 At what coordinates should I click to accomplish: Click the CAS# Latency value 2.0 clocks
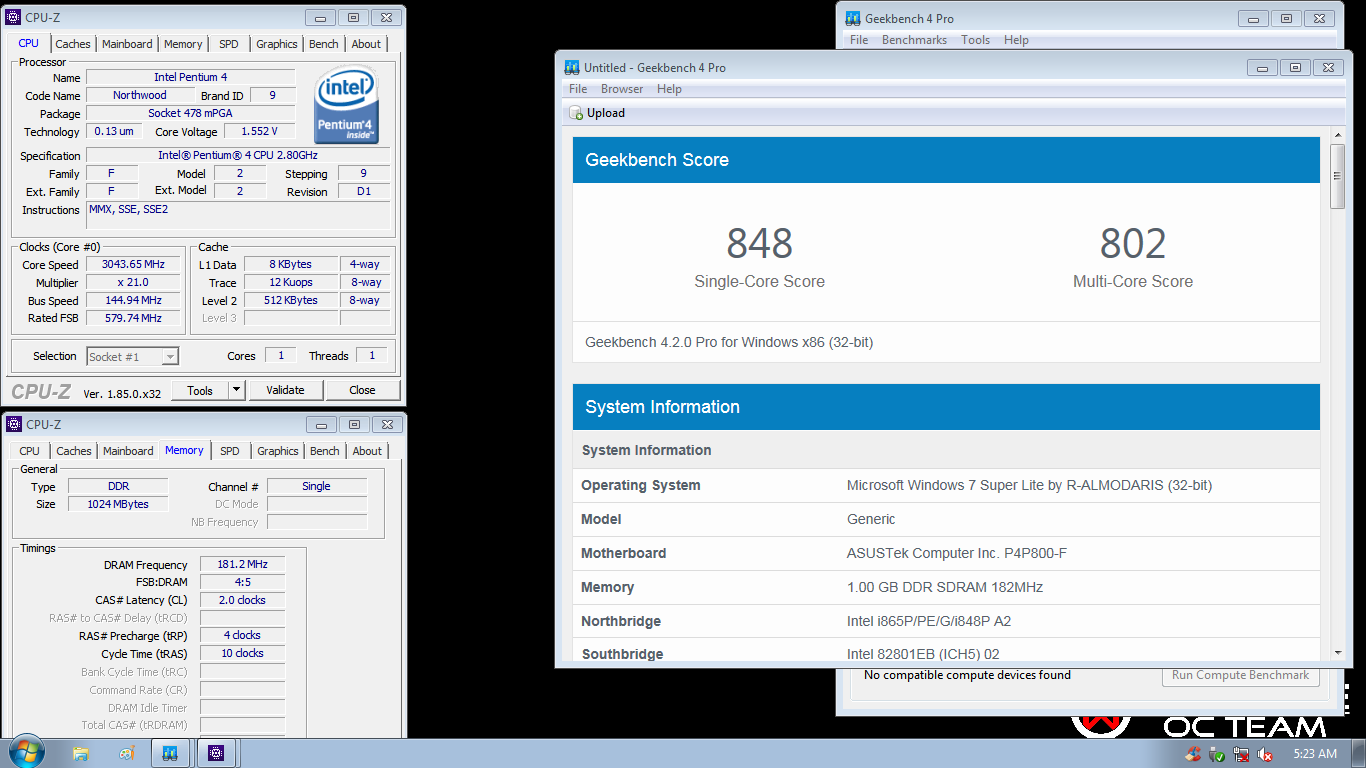(x=242, y=600)
